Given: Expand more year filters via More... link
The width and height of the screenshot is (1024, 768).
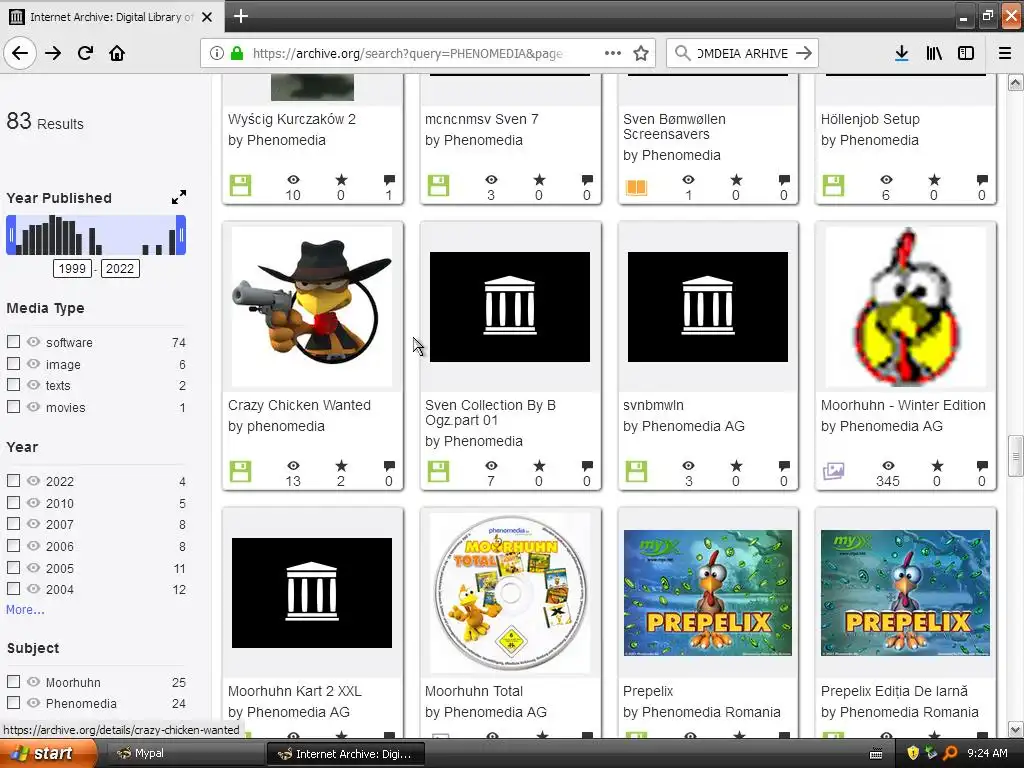Looking at the screenshot, I should [x=25, y=609].
